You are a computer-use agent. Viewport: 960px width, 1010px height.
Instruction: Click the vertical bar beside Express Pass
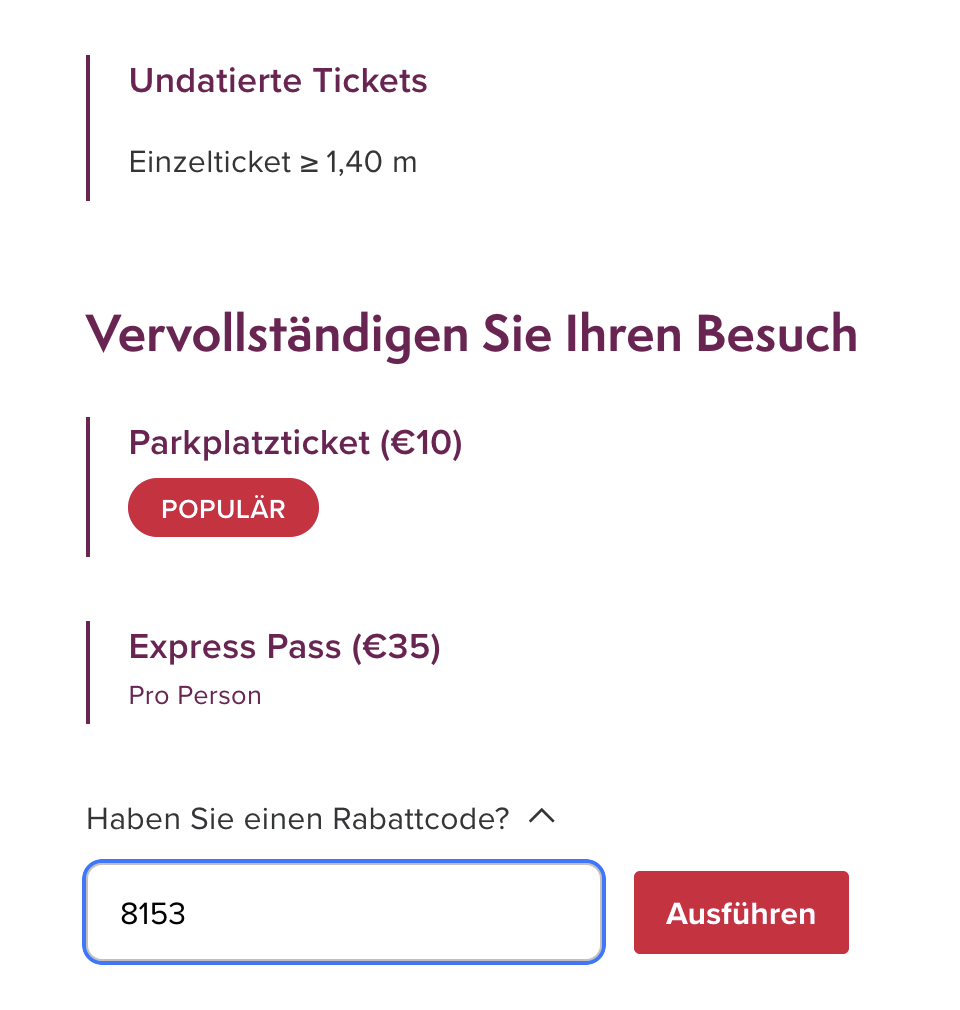click(x=89, y=671)
